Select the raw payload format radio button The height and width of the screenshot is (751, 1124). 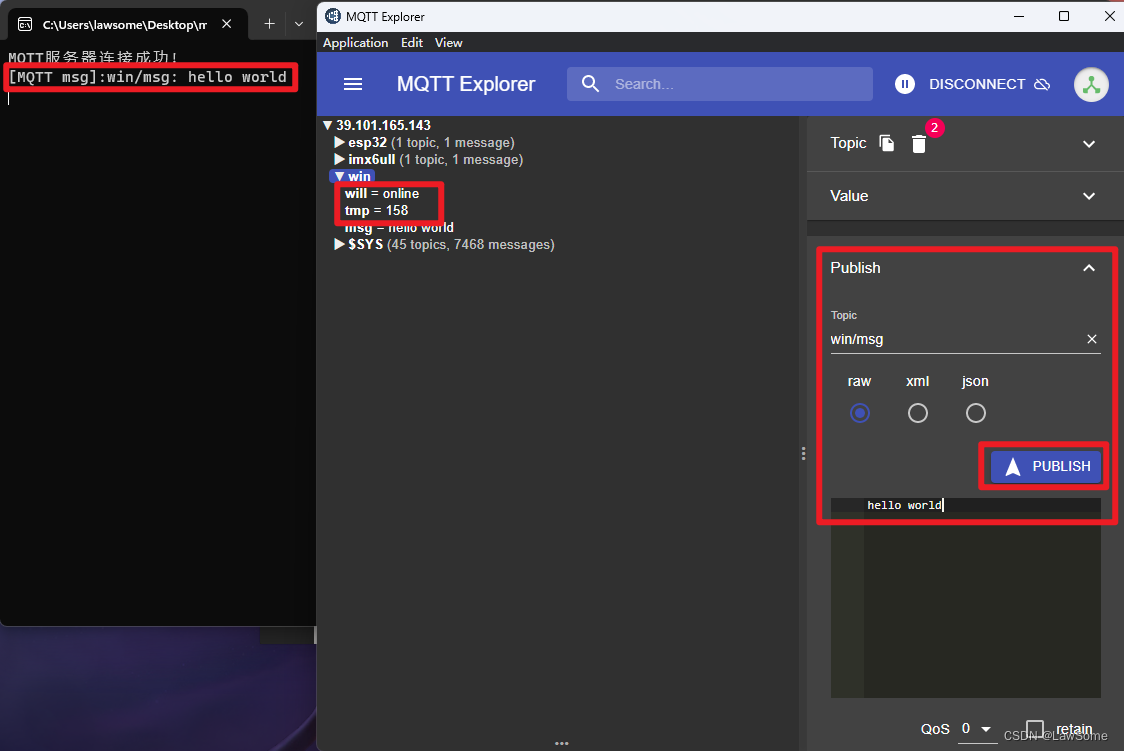pos(859,412)
